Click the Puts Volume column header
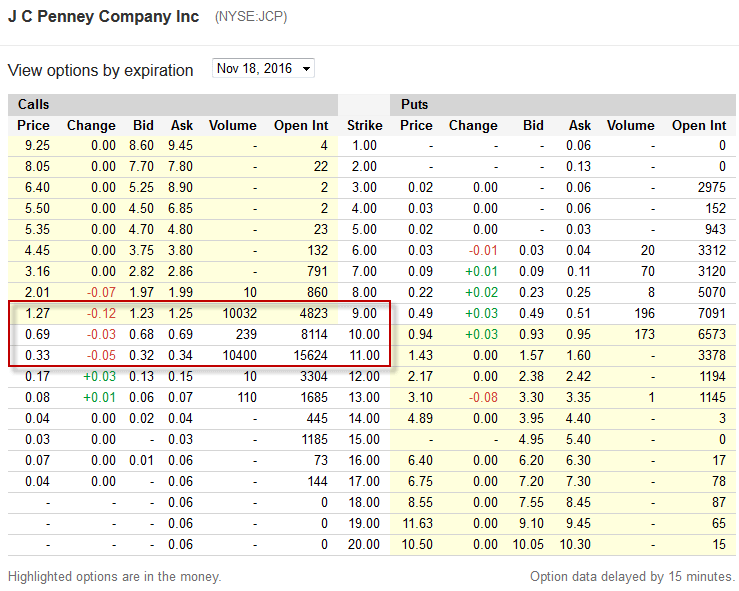This screenshot has height=591, width=739. [631, 125]
